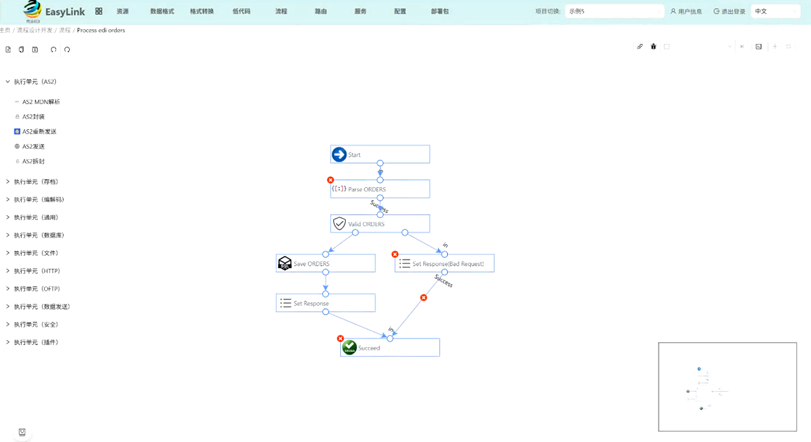
Task: Expand the 执行单元 (HTTP) group
Action: (8, 271)
